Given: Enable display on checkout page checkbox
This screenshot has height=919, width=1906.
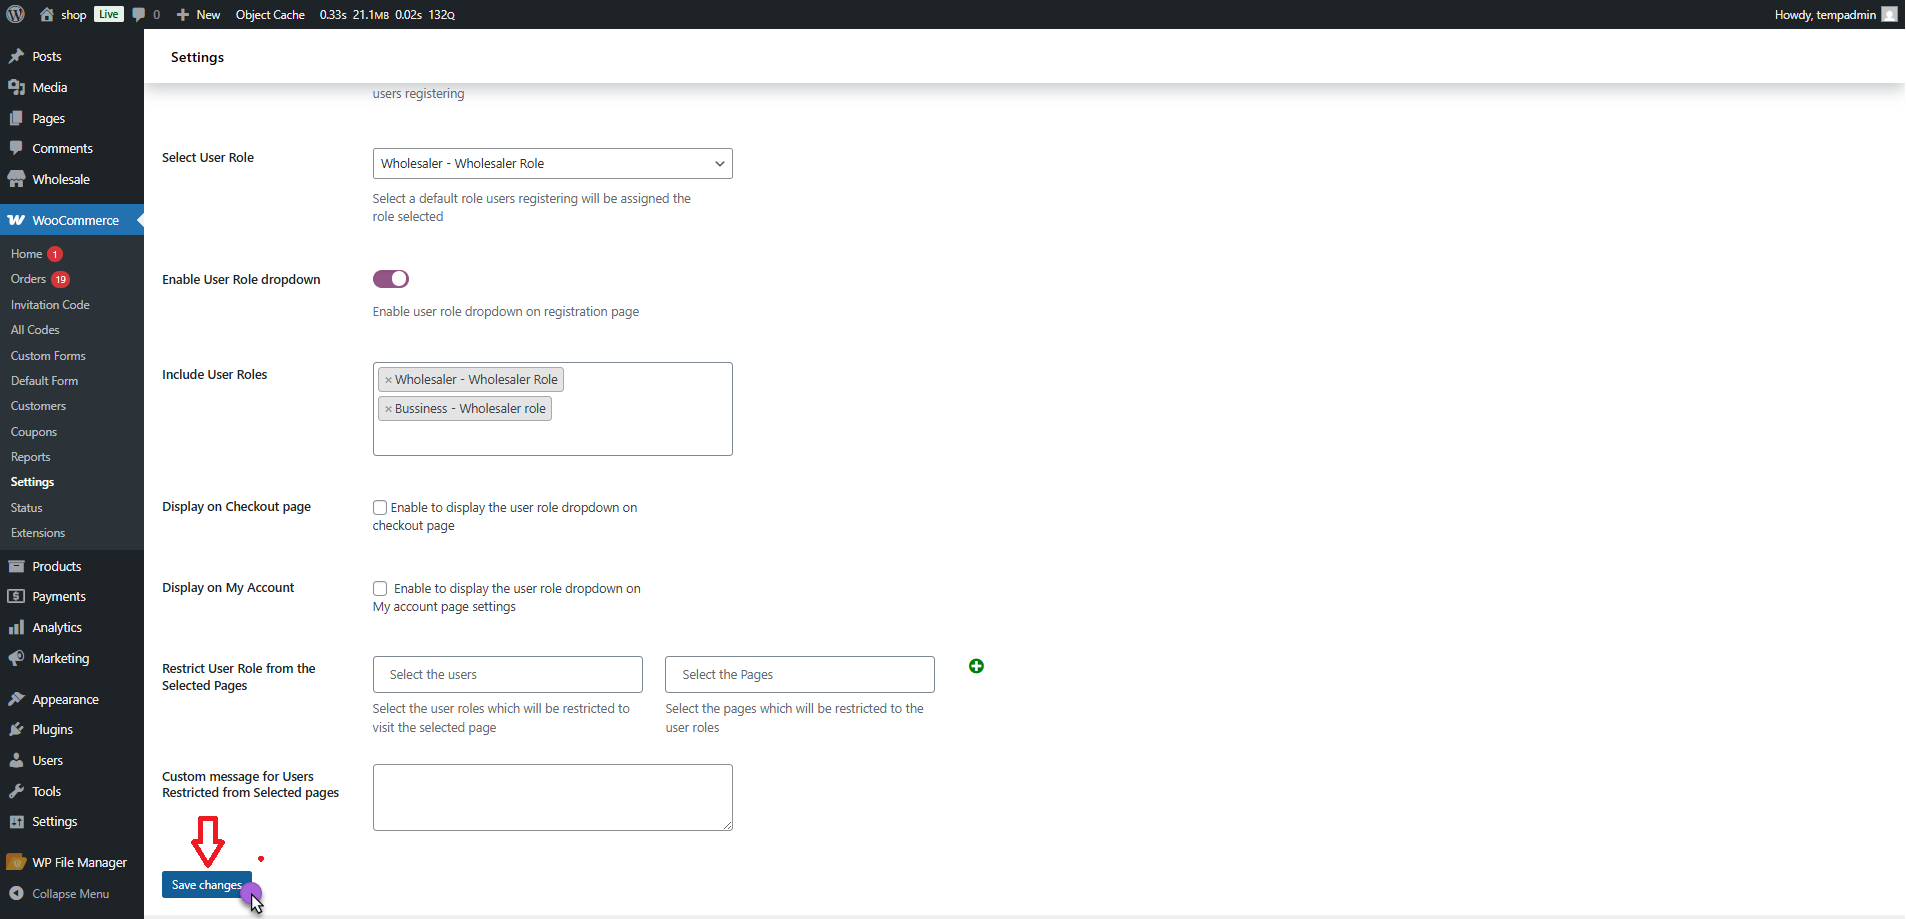Looking at the screenshot, I should [x=380, y=507].
